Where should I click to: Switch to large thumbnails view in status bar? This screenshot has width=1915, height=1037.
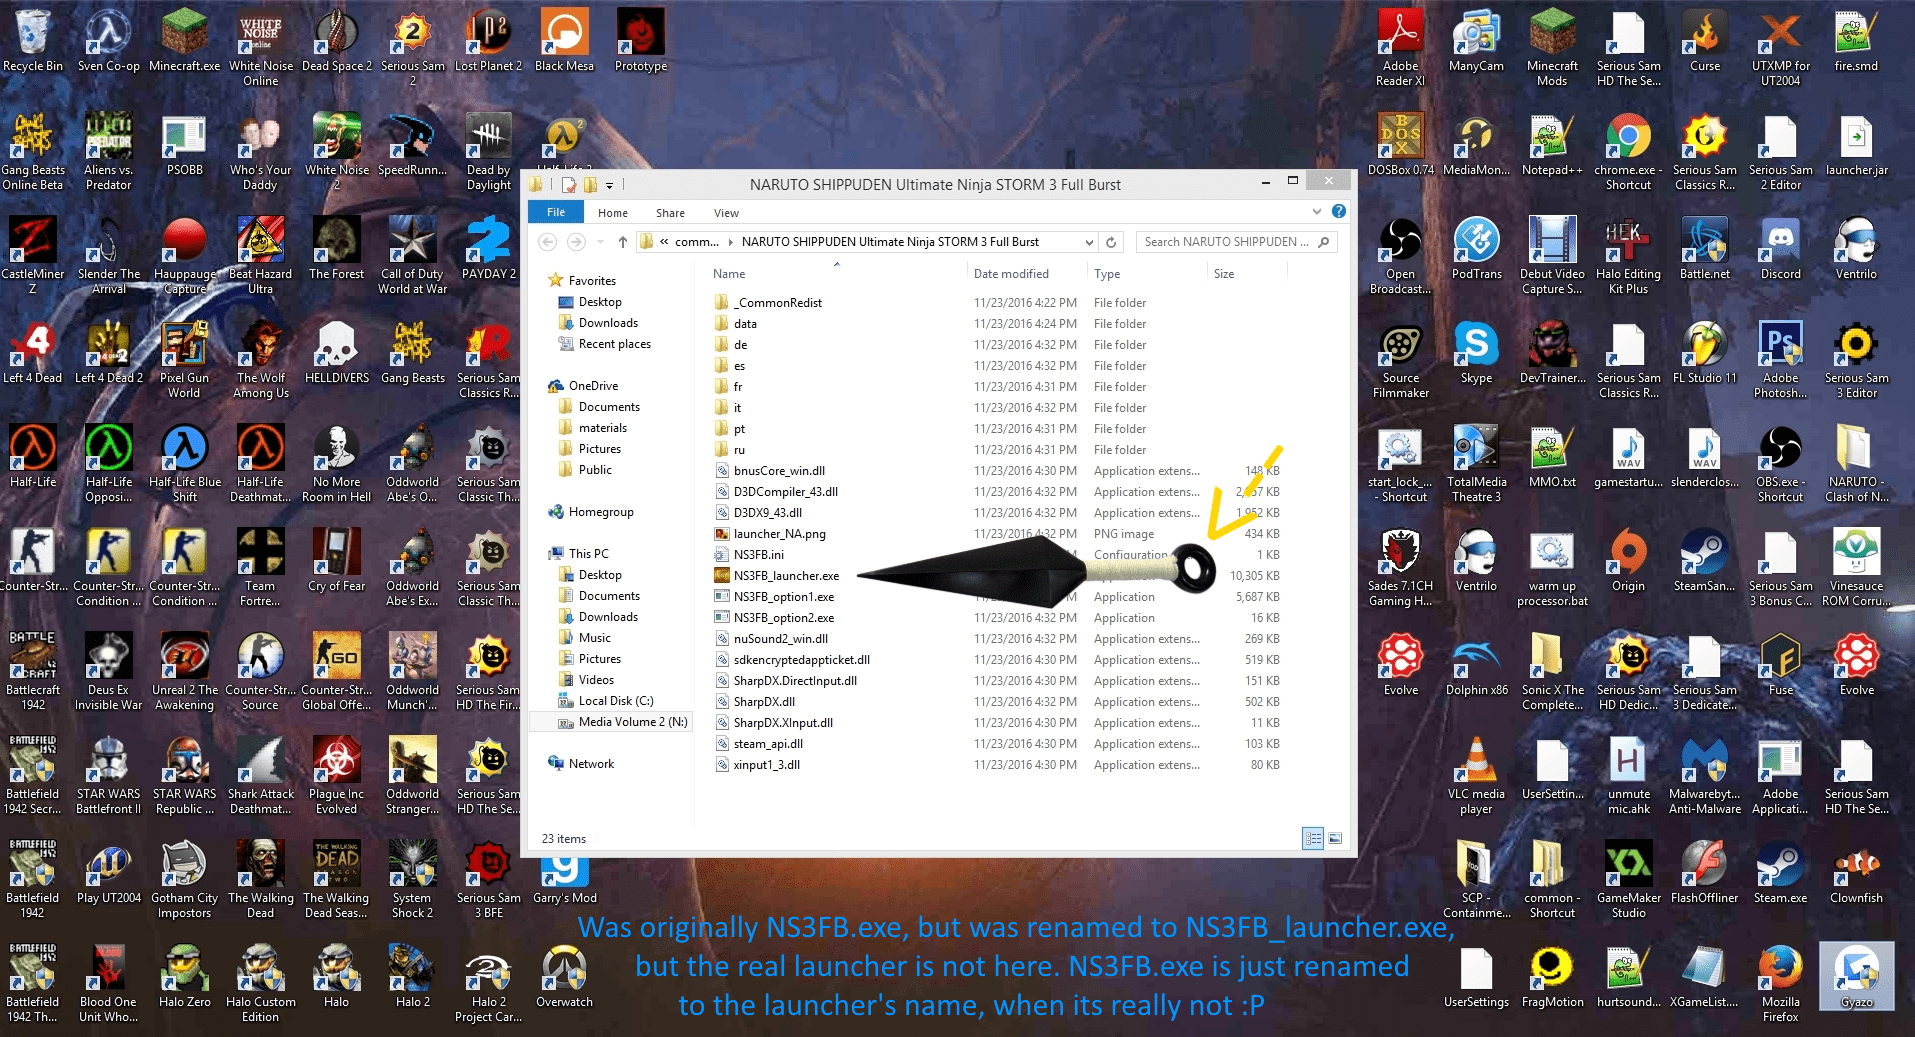[x=1335, y=838]
